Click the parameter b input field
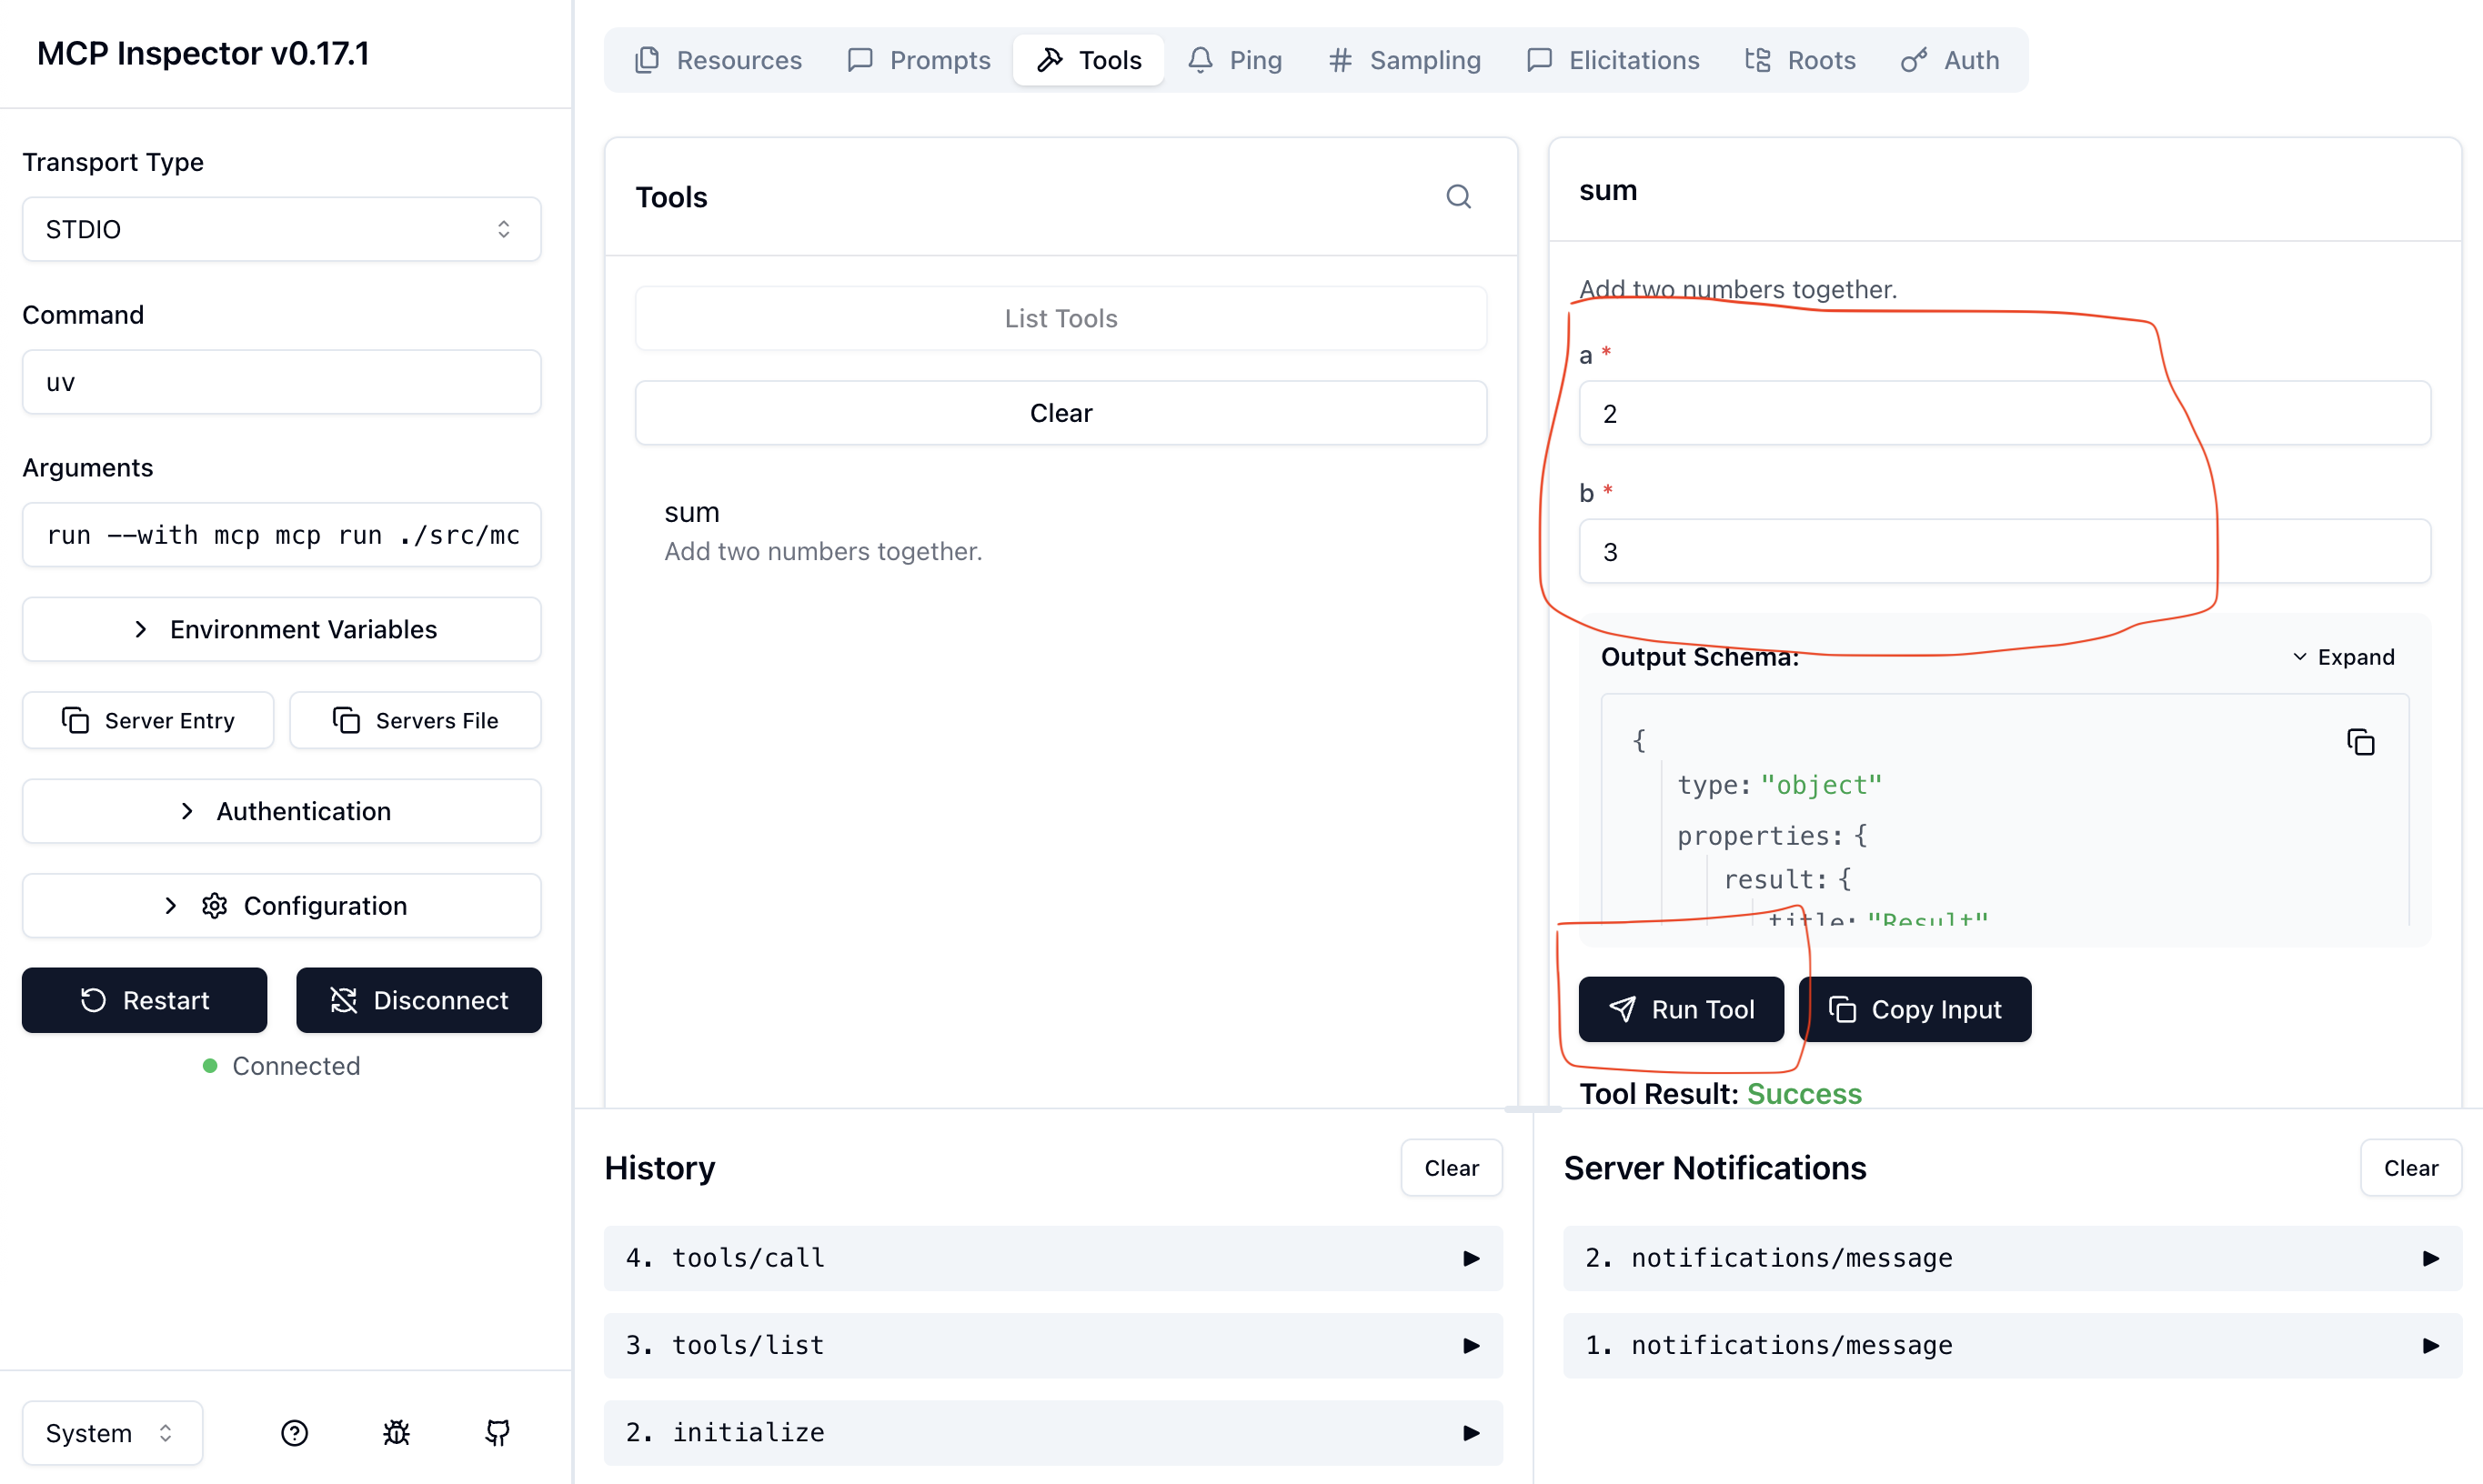 pos(2003,552)
